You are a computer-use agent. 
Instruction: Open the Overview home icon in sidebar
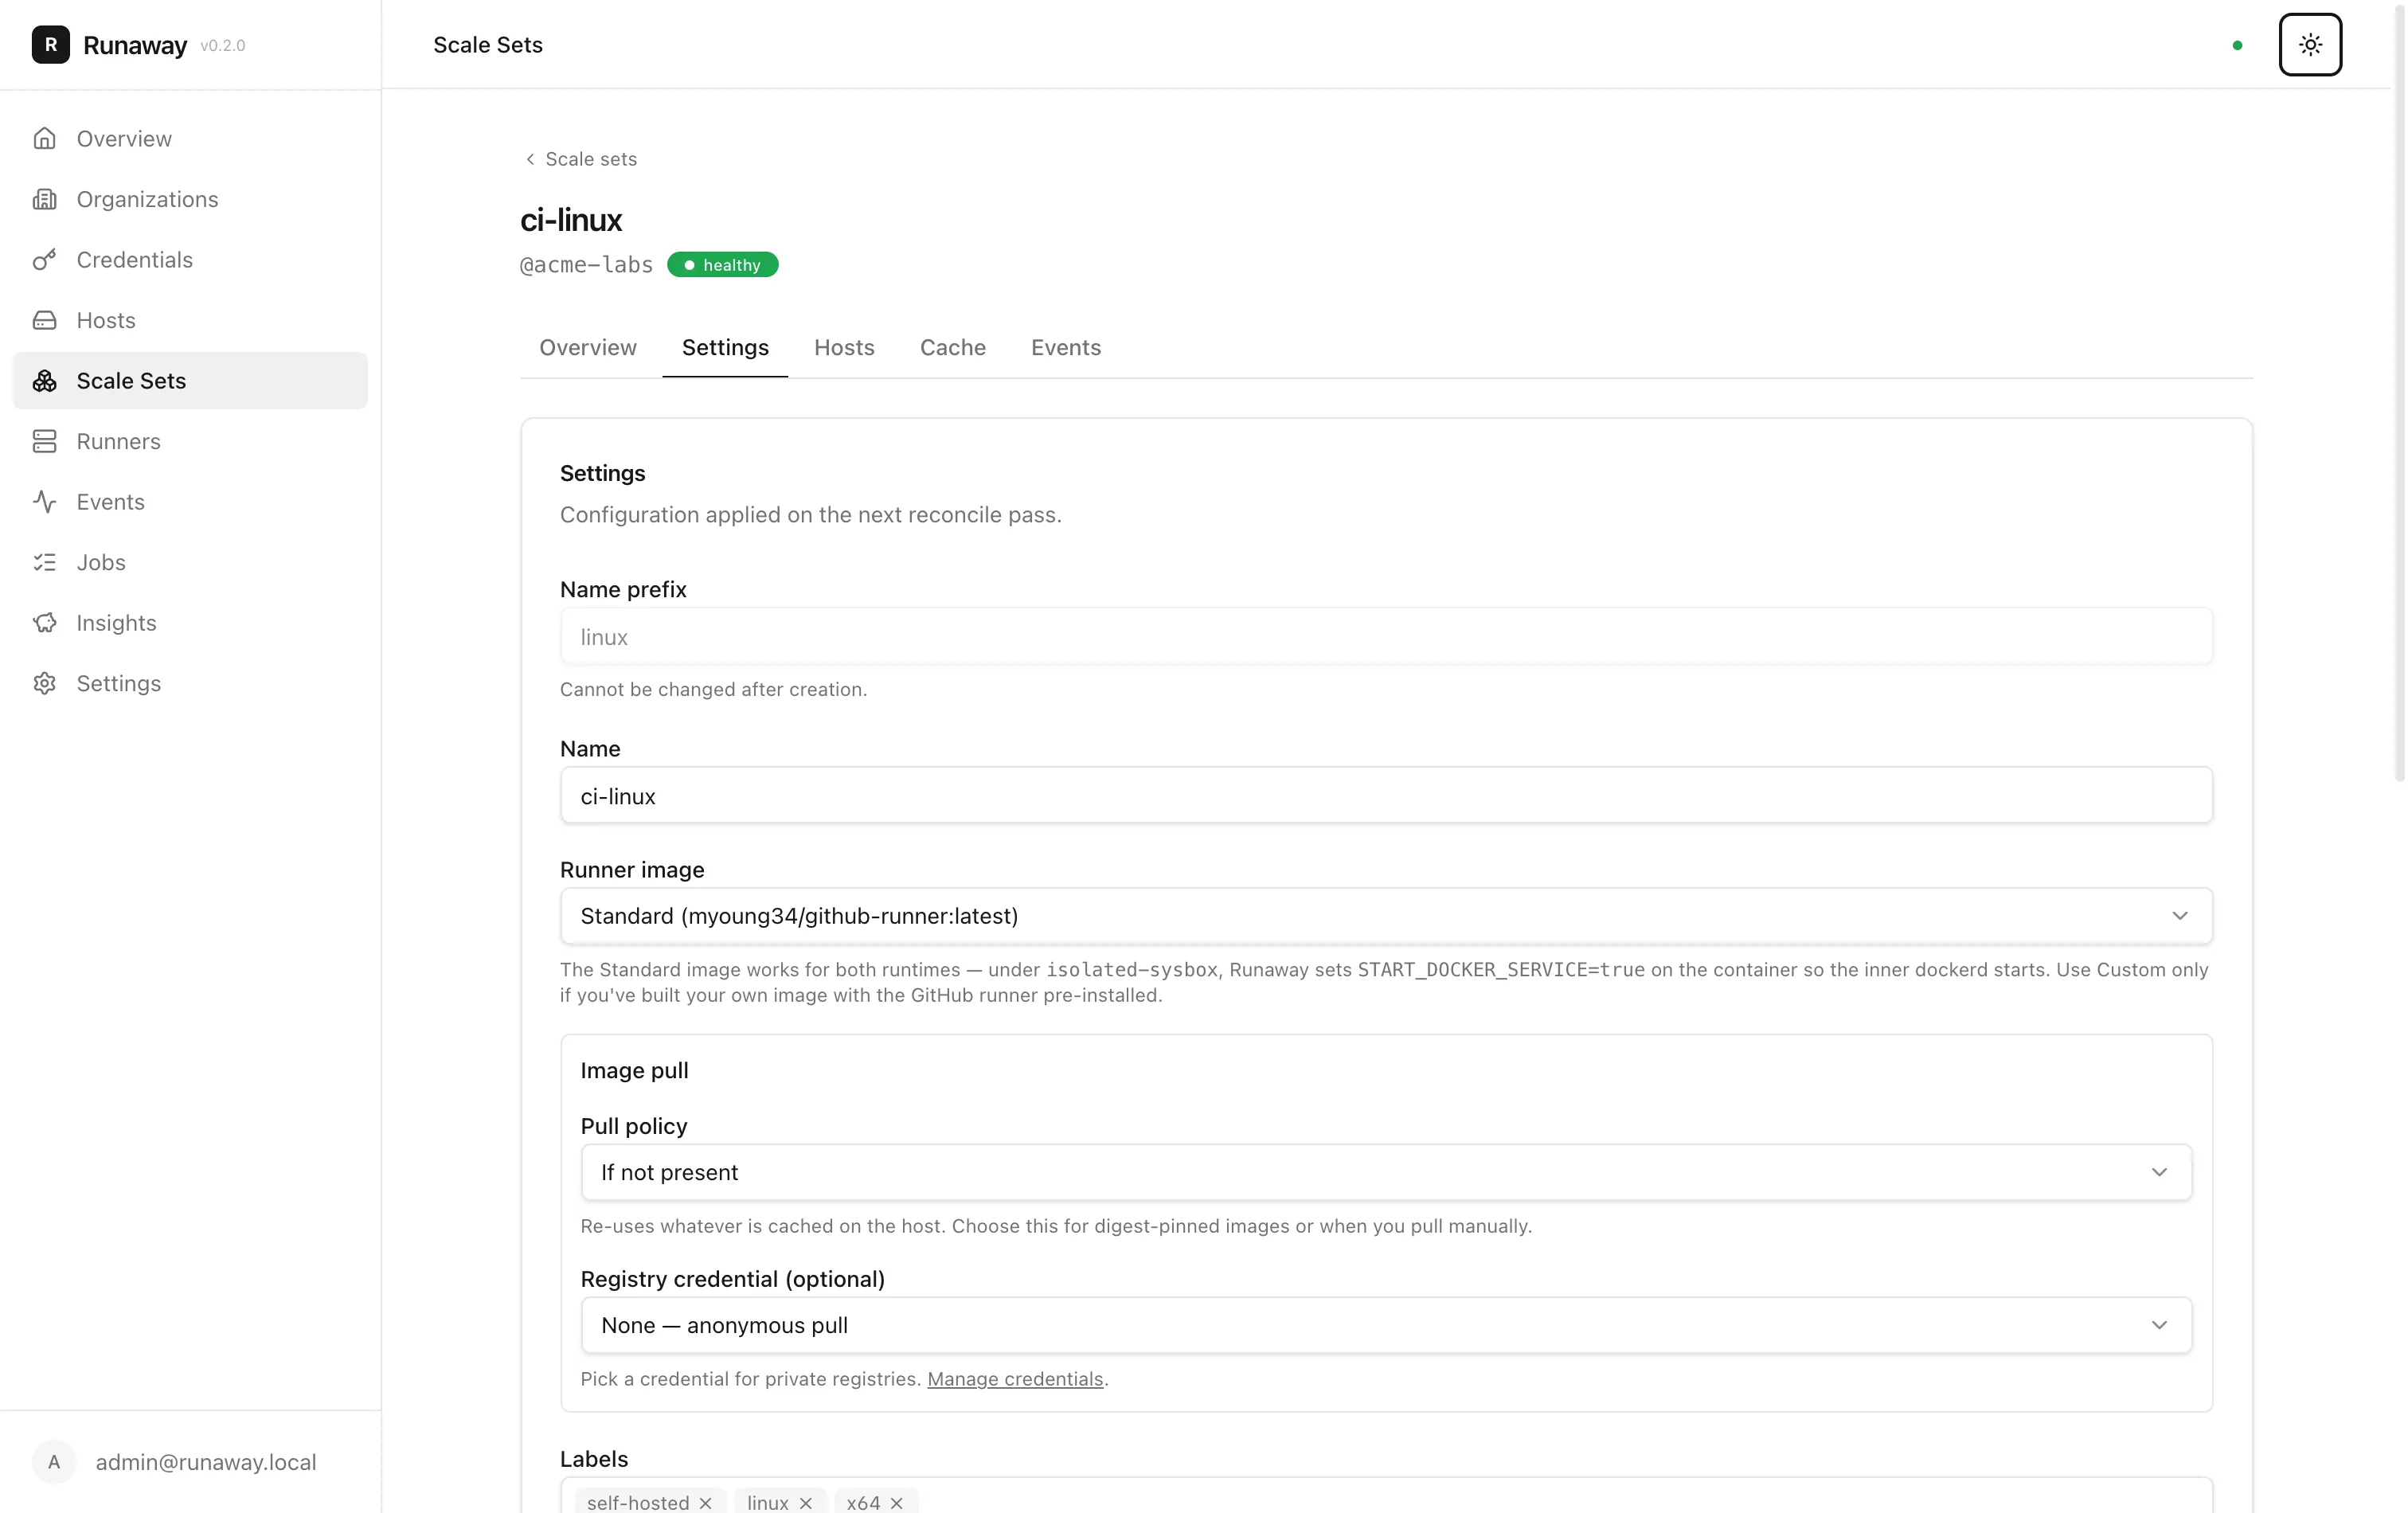click(44, 138)
